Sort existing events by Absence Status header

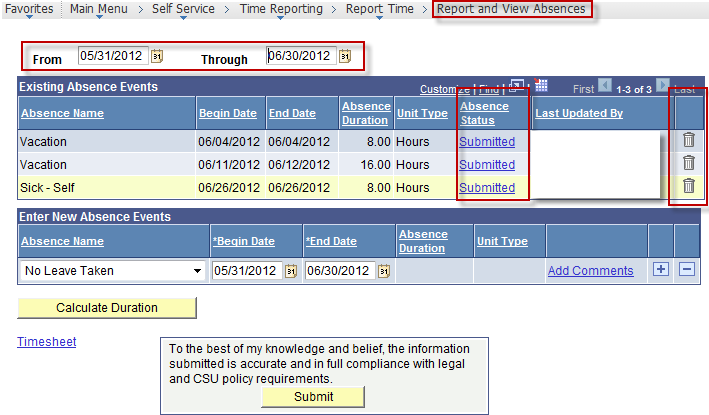(484, 113)
